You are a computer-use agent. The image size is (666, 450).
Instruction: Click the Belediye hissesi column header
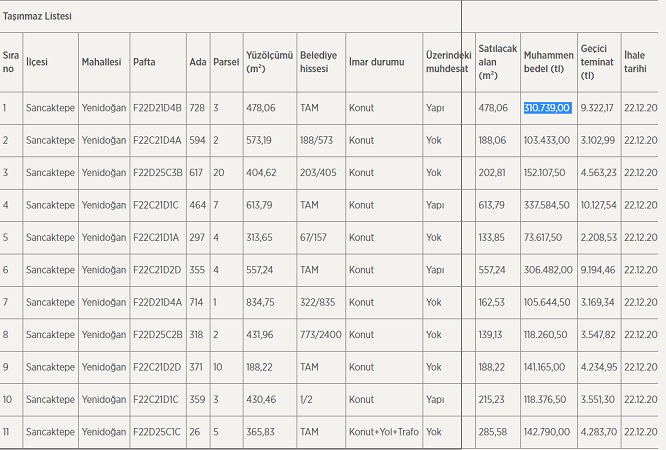click(x=318, y=62)
